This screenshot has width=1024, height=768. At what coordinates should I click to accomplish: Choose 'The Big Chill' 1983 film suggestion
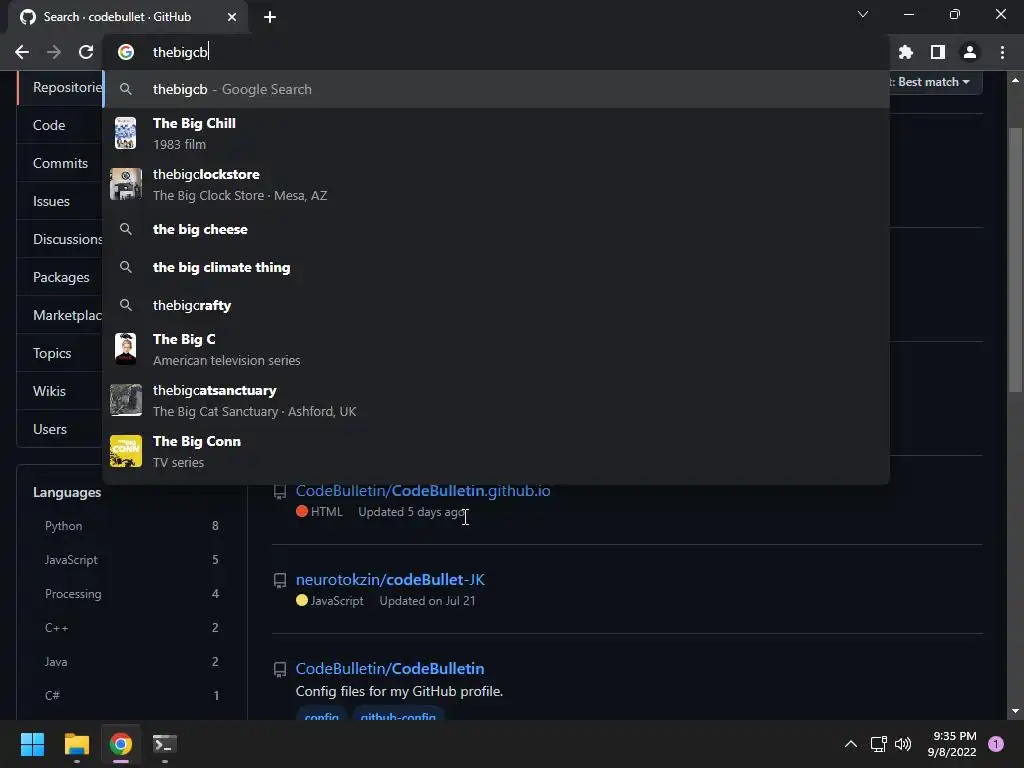496,133
